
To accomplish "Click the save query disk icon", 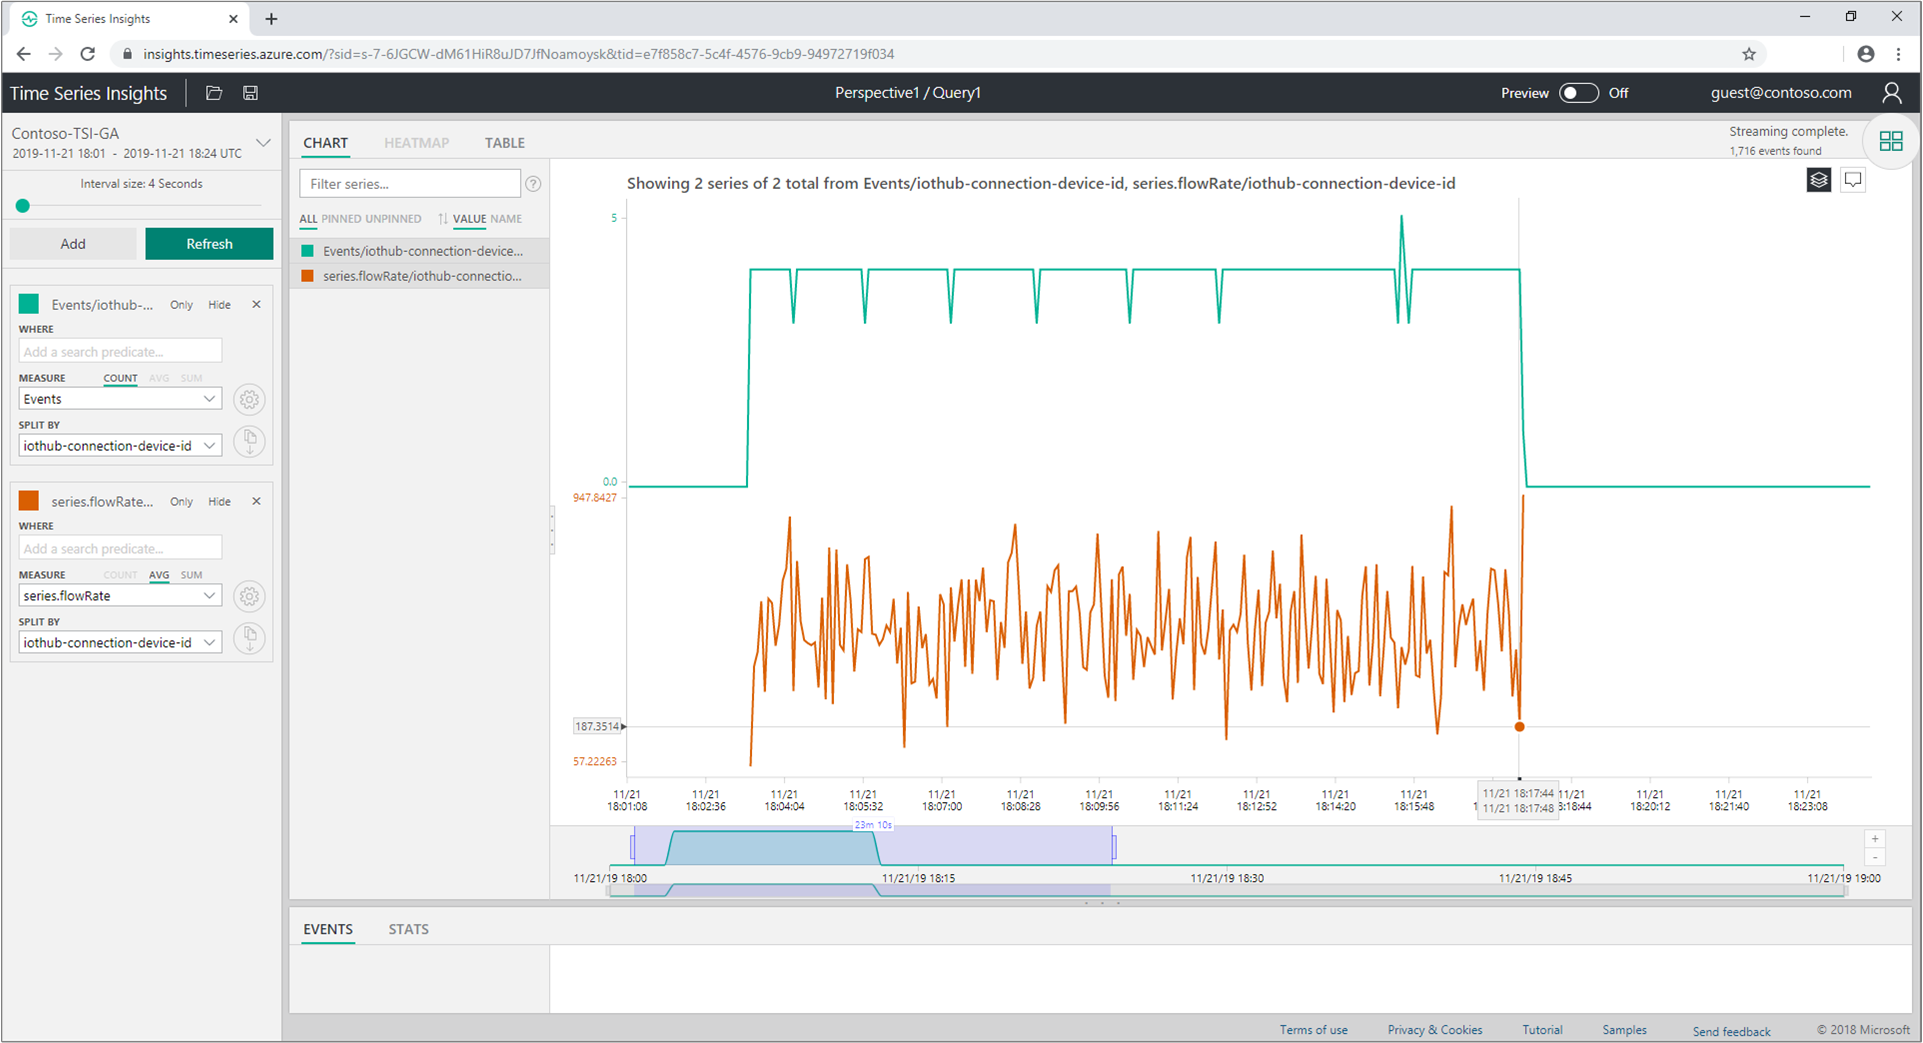I will pyautogui.click(x=250, y=93).
